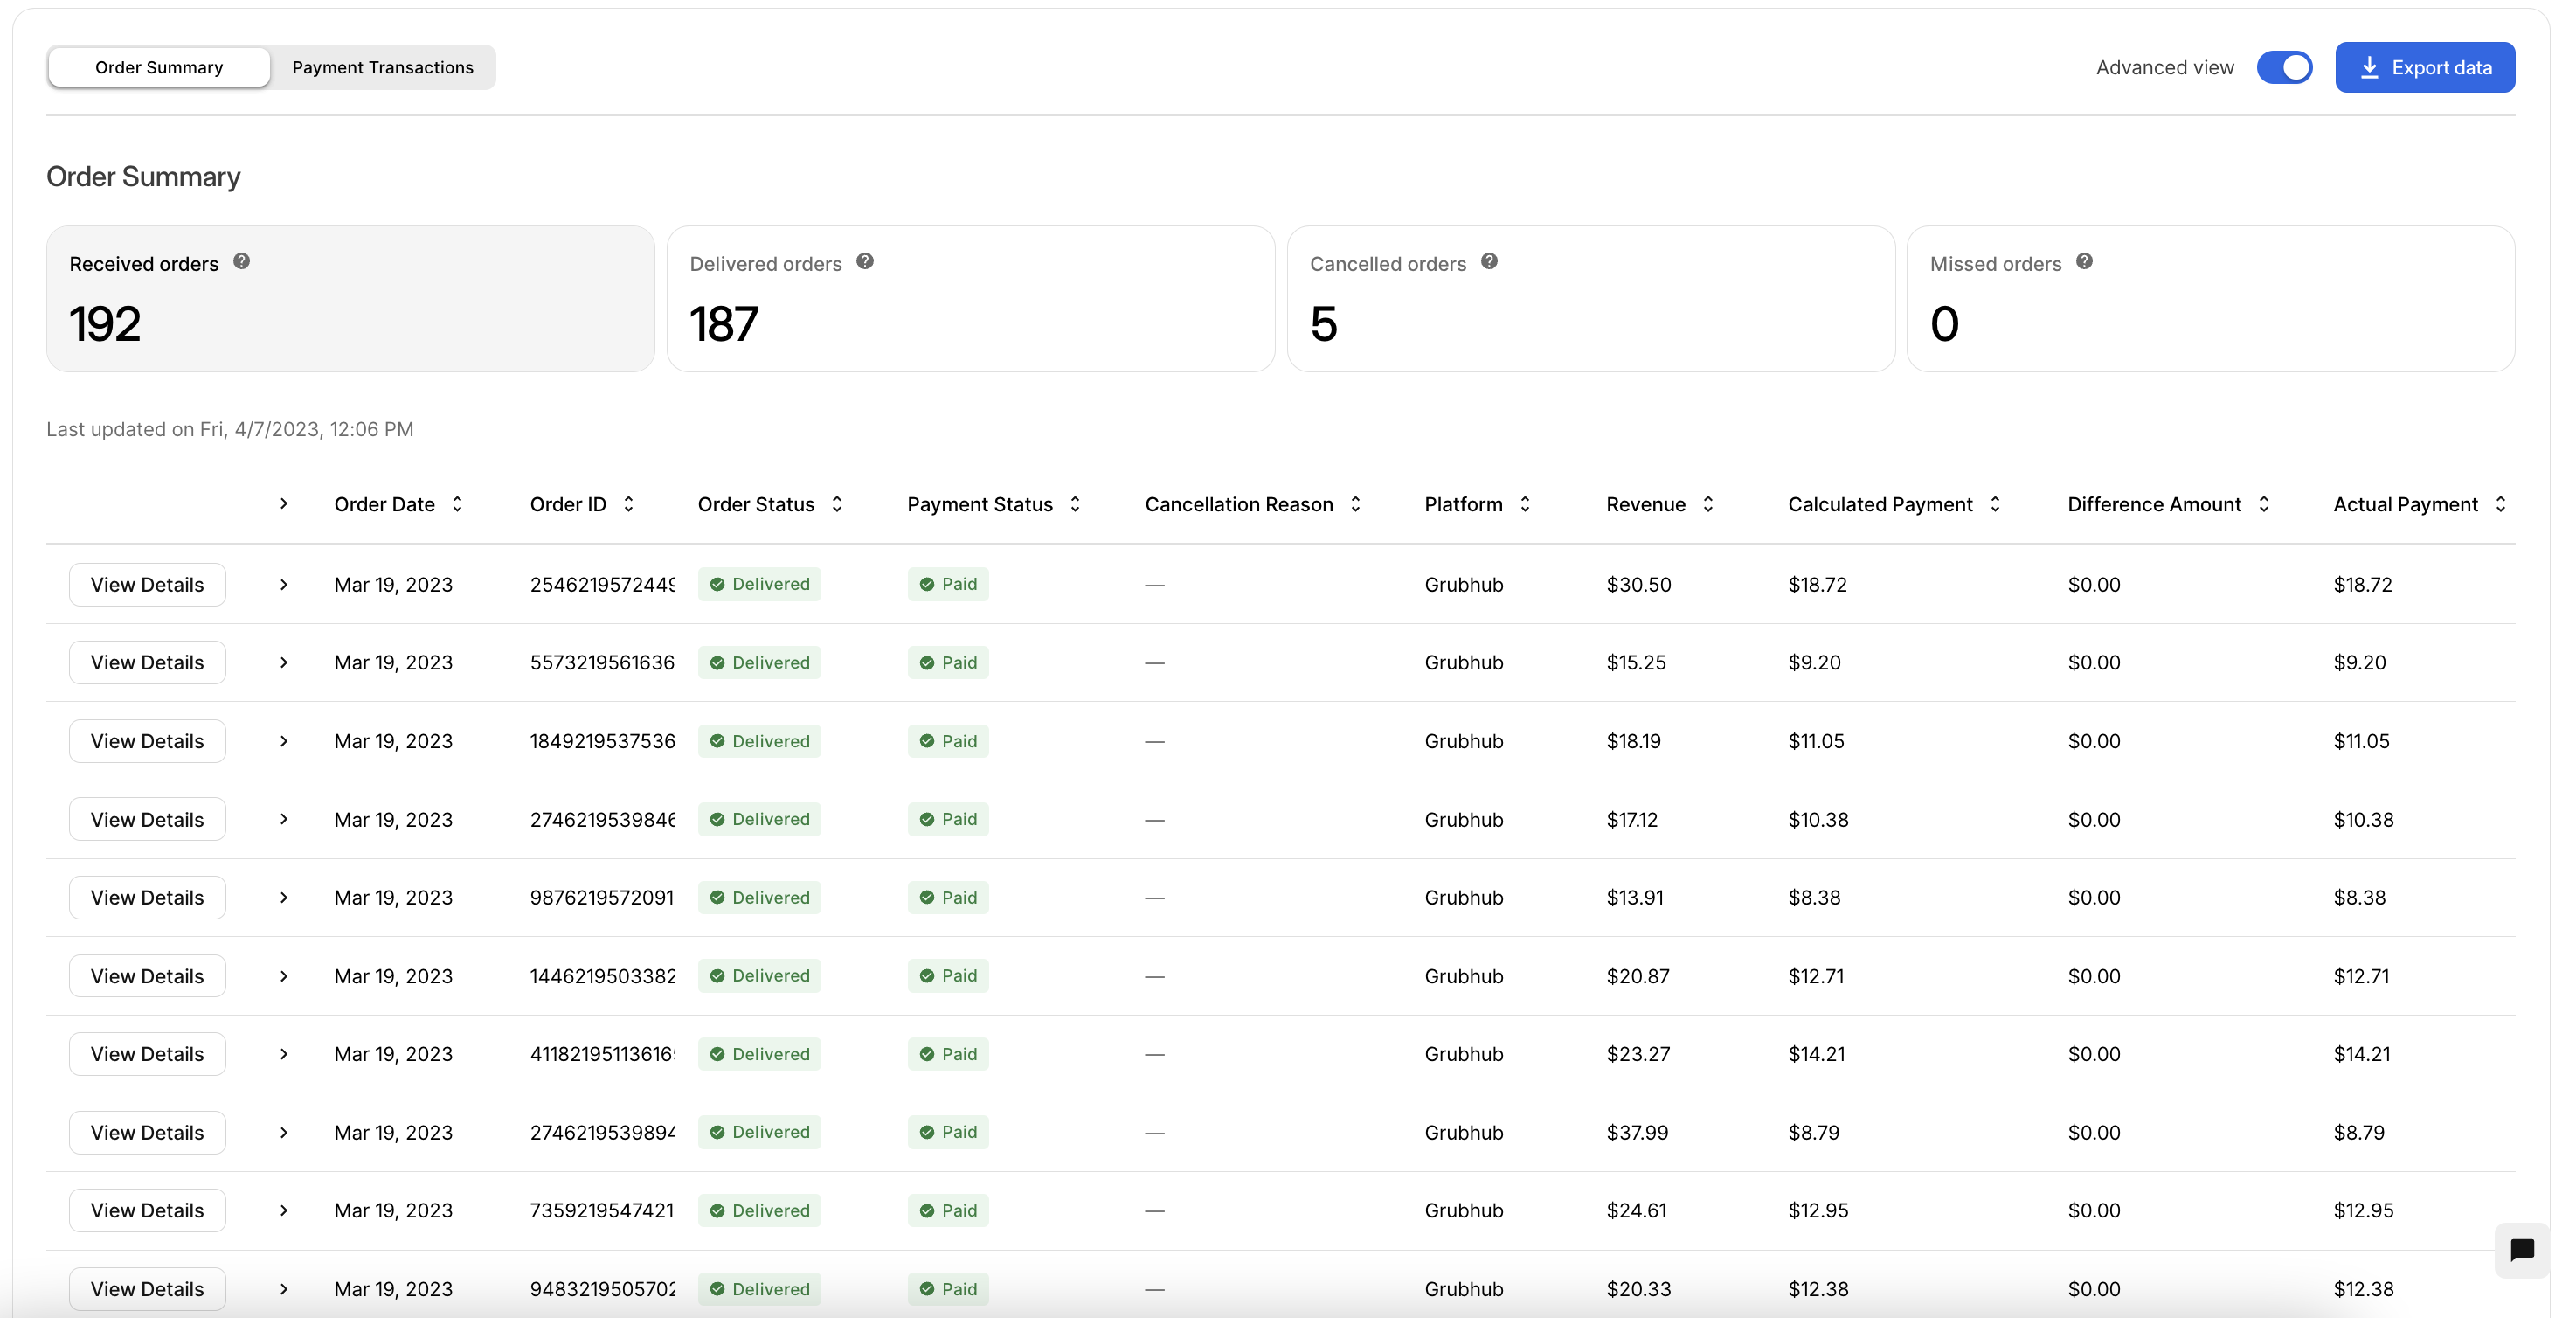Click the Export data button

pyautogui.click(x=2425, y=67)
